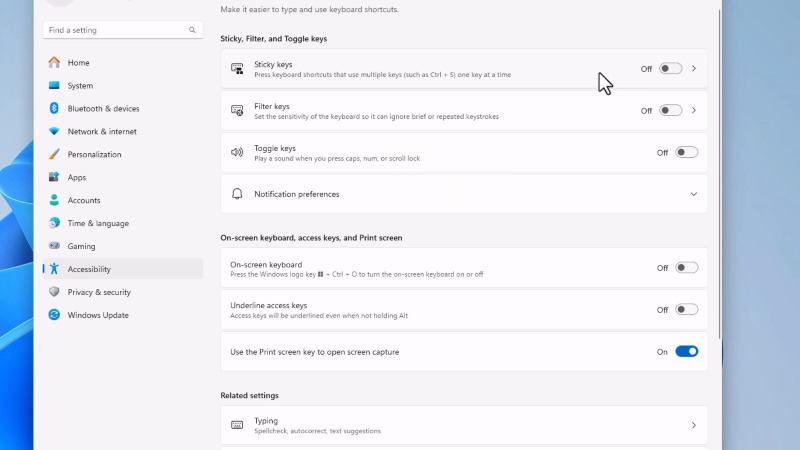Turn on the Filter keys switch

click(x=670, y=110)
